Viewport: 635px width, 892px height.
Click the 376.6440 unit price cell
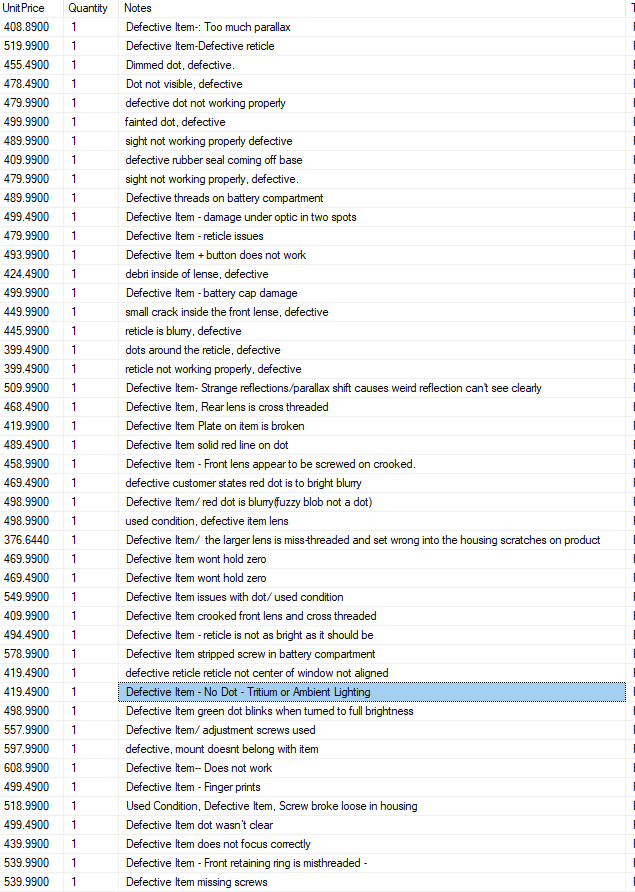tap(31, 540)
